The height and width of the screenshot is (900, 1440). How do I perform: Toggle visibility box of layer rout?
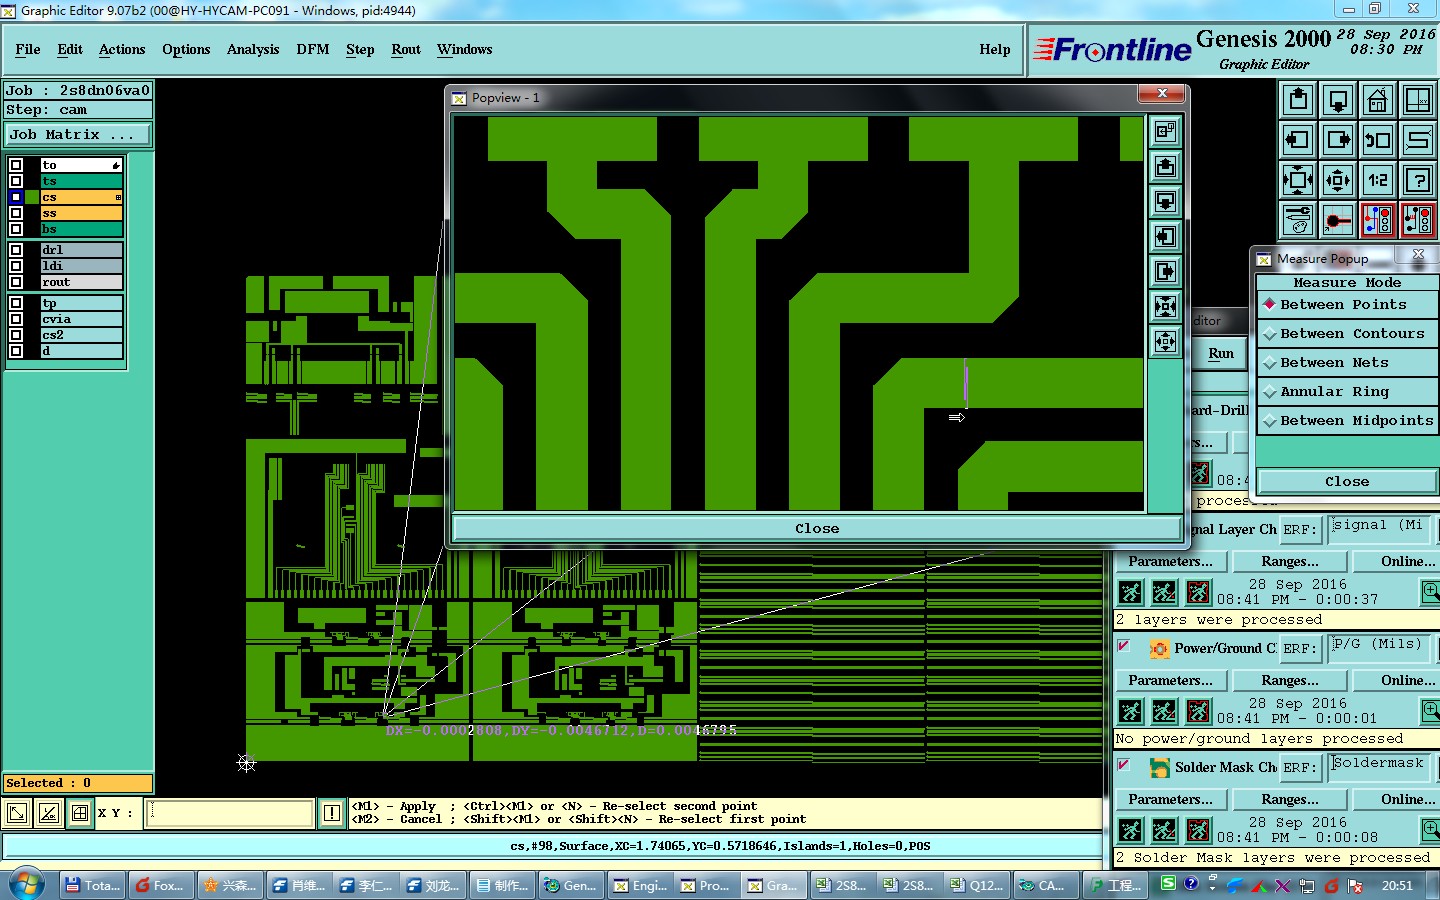point(16,282)
